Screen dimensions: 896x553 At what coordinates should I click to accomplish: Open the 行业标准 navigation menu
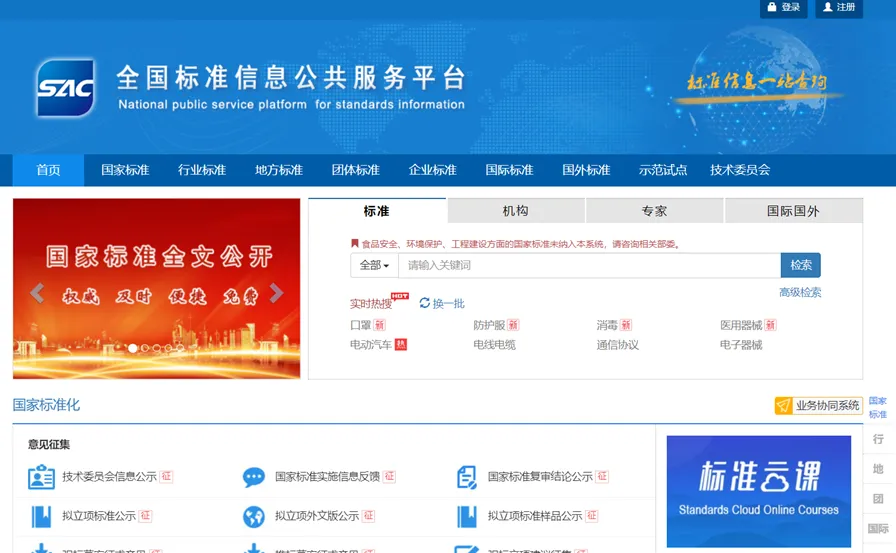point(202,170)
